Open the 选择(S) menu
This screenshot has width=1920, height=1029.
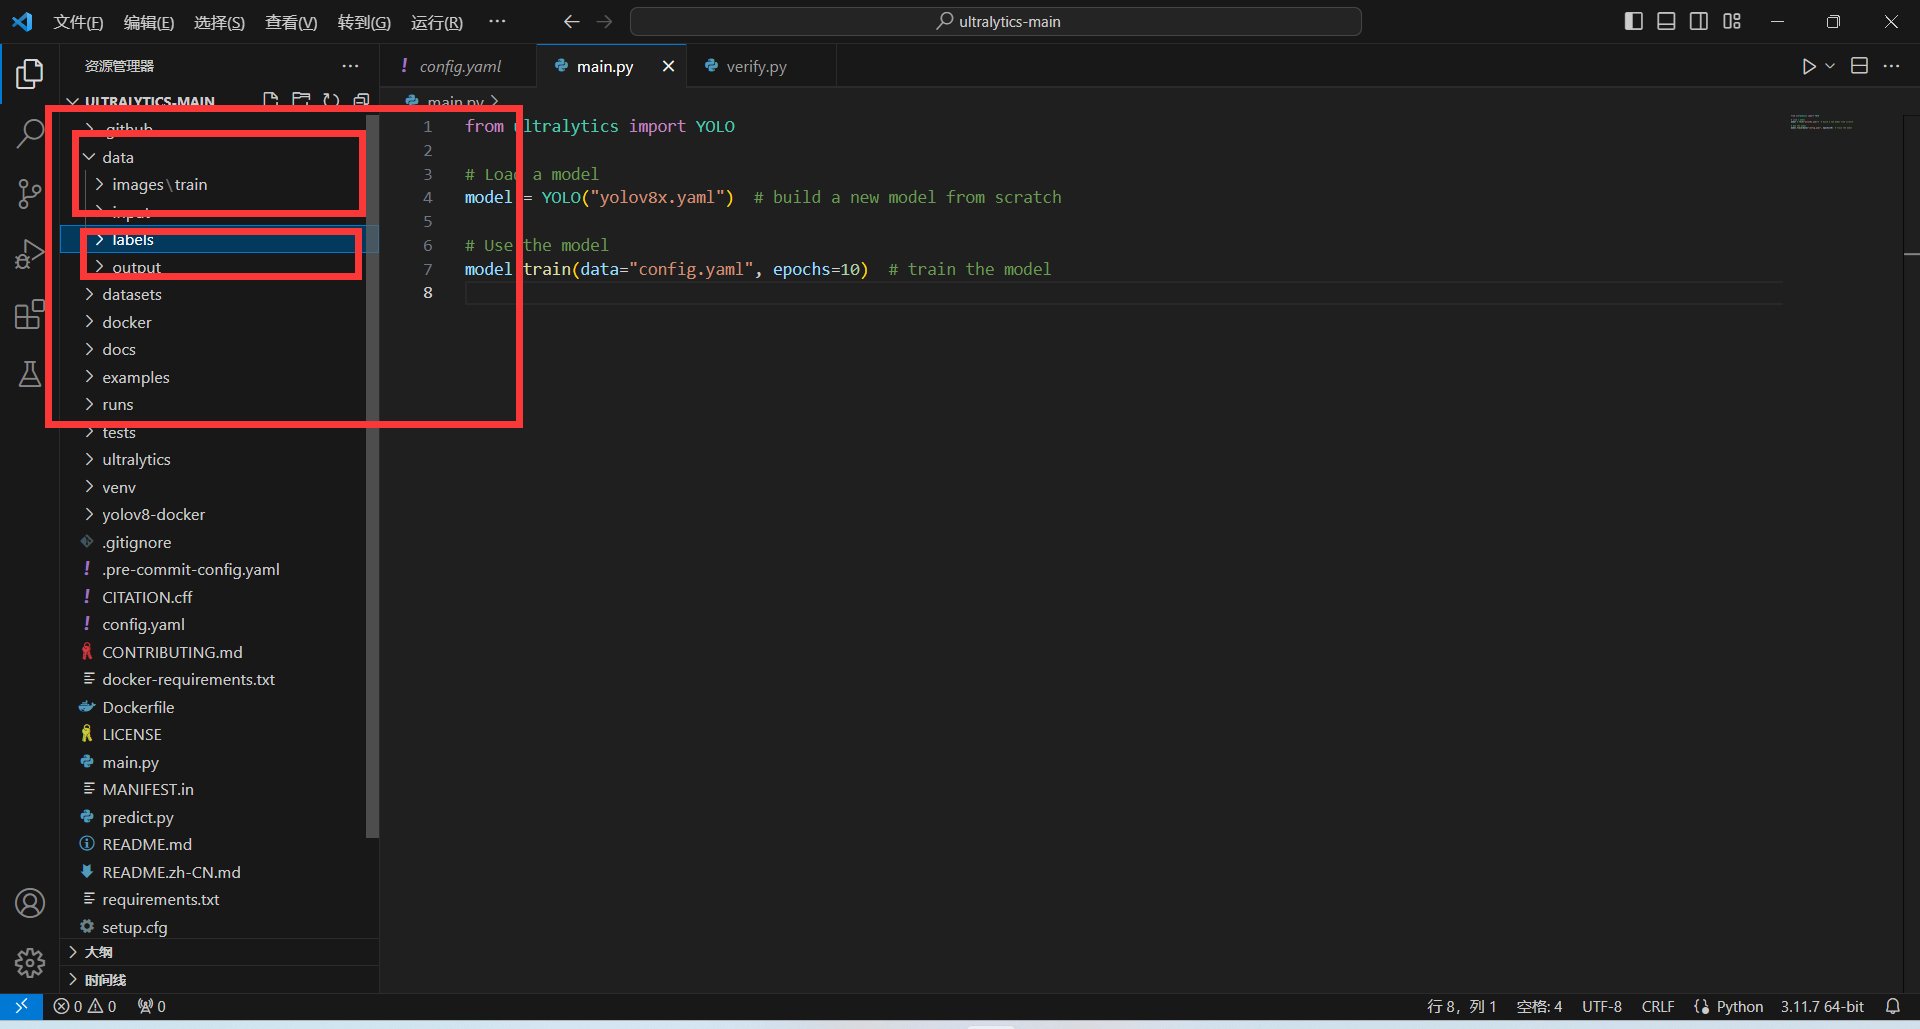(x=219, y=22)
